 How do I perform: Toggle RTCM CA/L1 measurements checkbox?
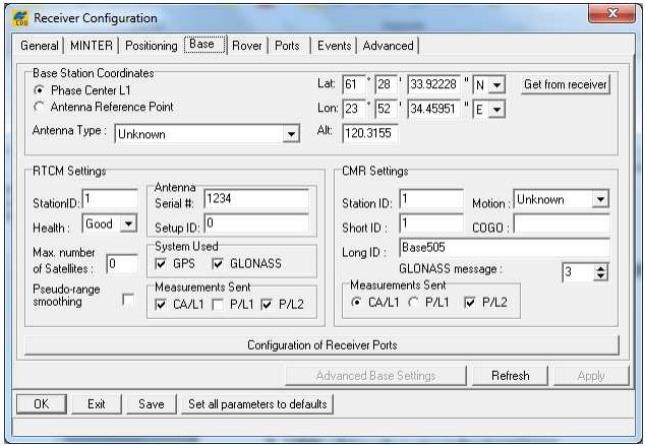[160, 304]
